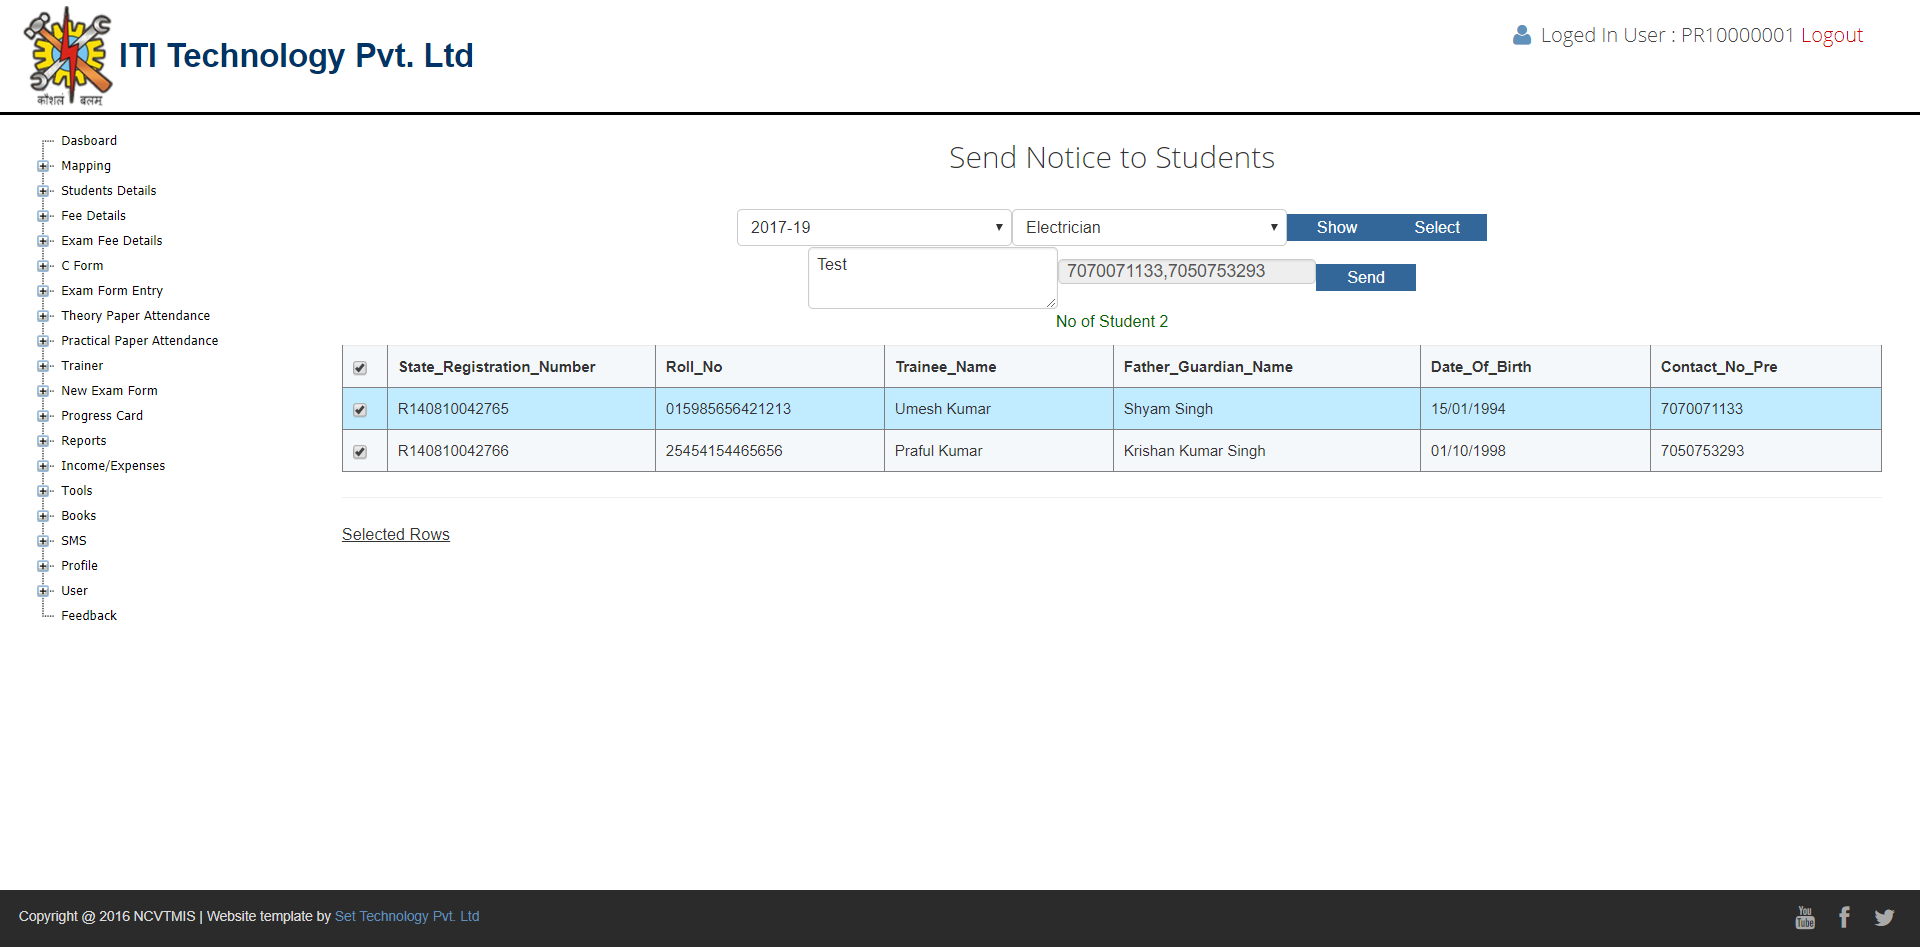The image size is (1920, 947).
Task: Open the Facebook icon in footer
Action: (x=1844, y=917)
